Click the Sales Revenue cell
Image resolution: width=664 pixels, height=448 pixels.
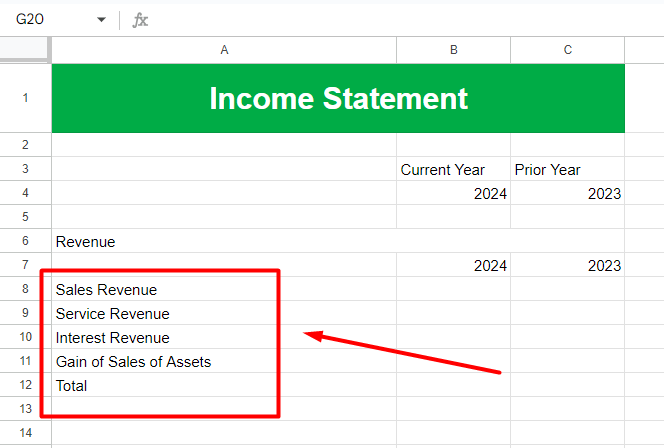pyautogui.click(x=224, y=289)
